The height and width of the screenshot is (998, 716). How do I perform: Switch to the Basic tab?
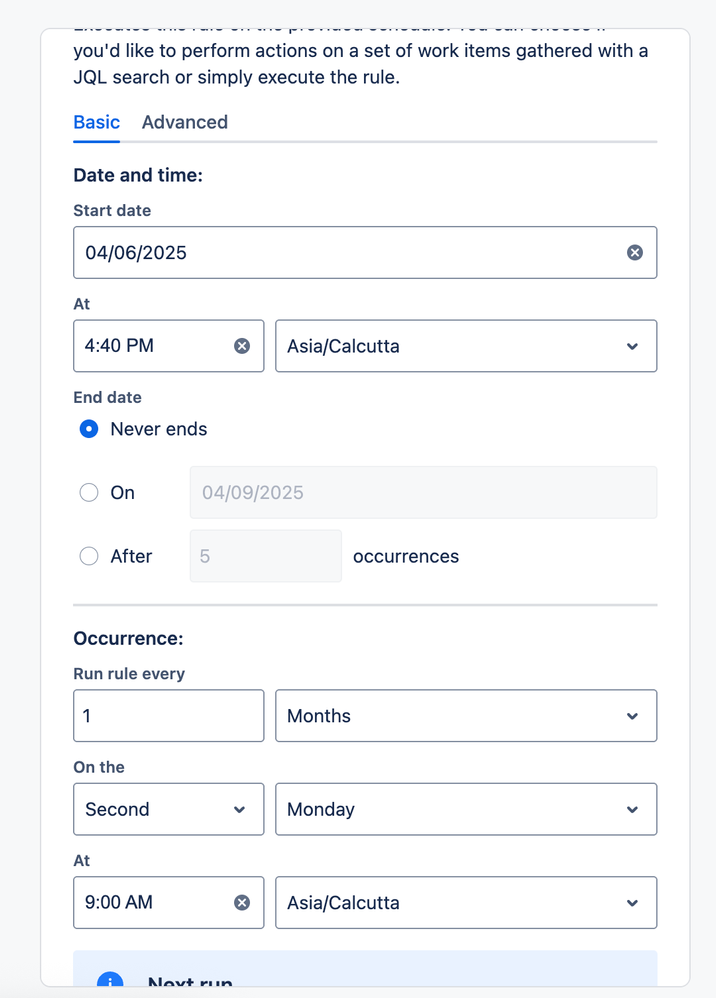96,122
